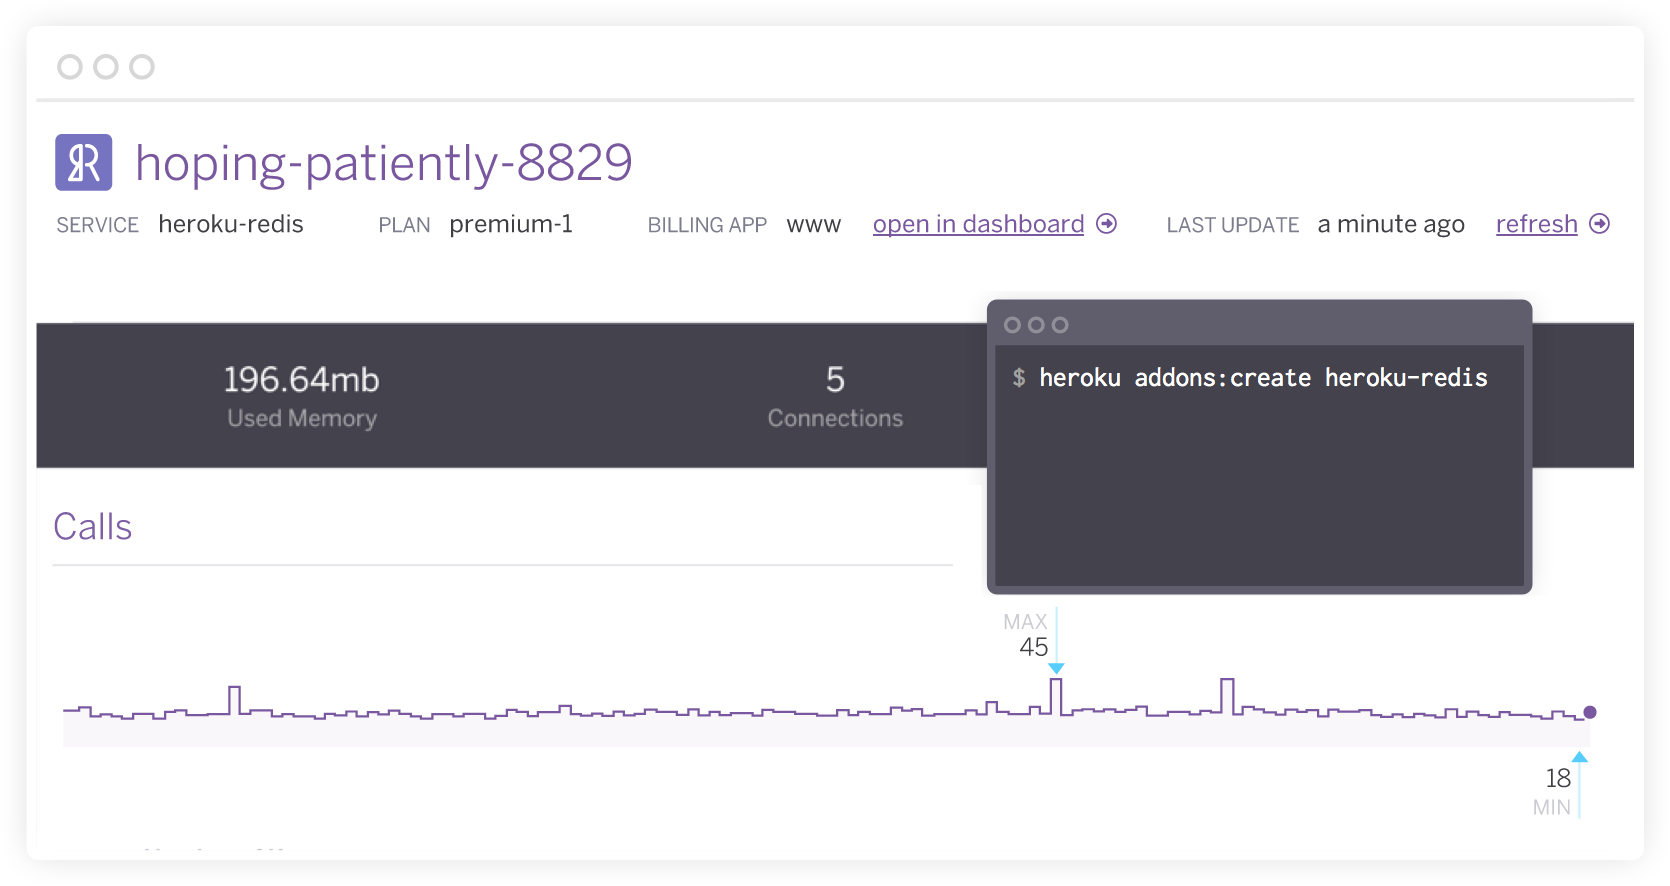The width and height of the screenshot is (1670, 886).
Task: Click the LAST UPDATE label
Action: (1232, 225)
